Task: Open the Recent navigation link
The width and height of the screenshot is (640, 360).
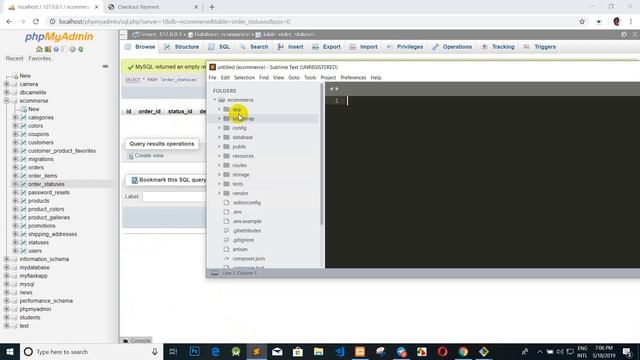Action: [x=14, y=58]
